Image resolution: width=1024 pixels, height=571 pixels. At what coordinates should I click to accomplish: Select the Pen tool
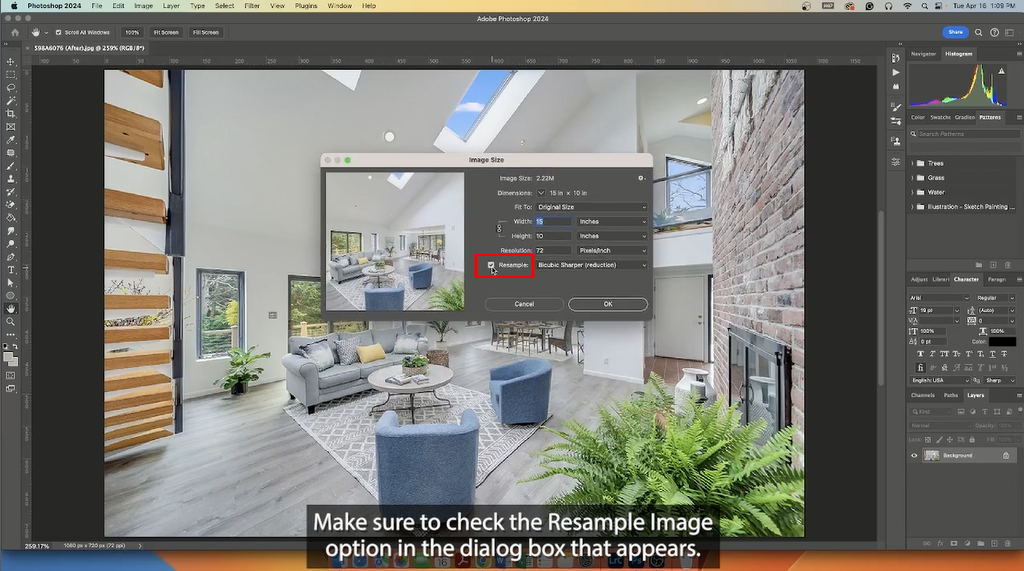(10, 257)
